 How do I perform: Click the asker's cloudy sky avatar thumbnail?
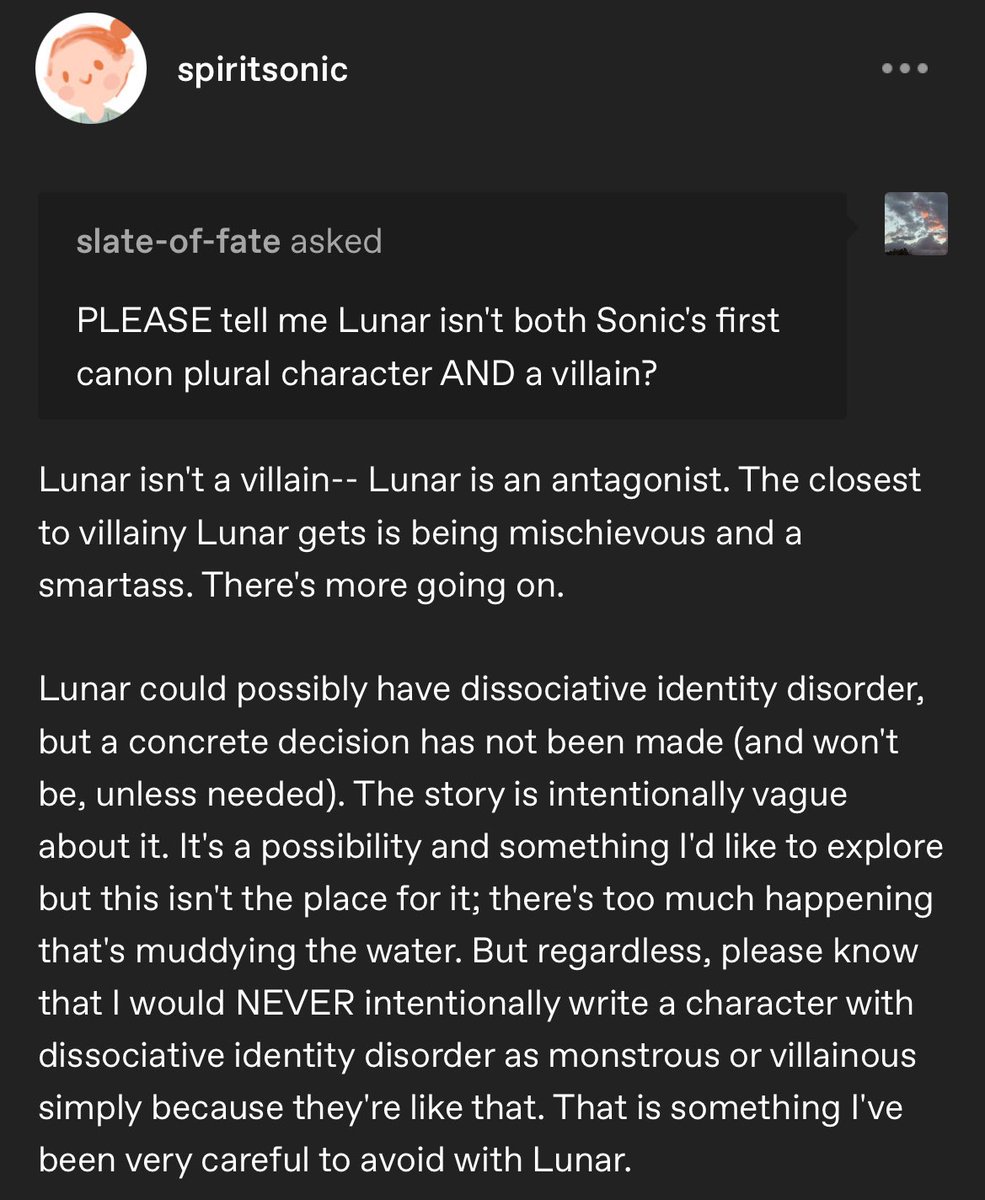point(916,223)
